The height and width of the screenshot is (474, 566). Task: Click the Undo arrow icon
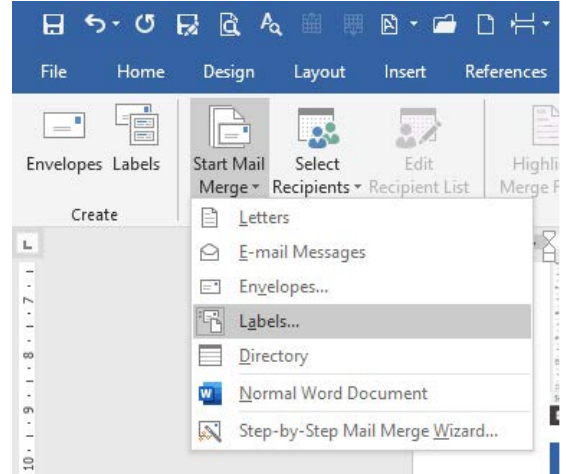point(95,25)
